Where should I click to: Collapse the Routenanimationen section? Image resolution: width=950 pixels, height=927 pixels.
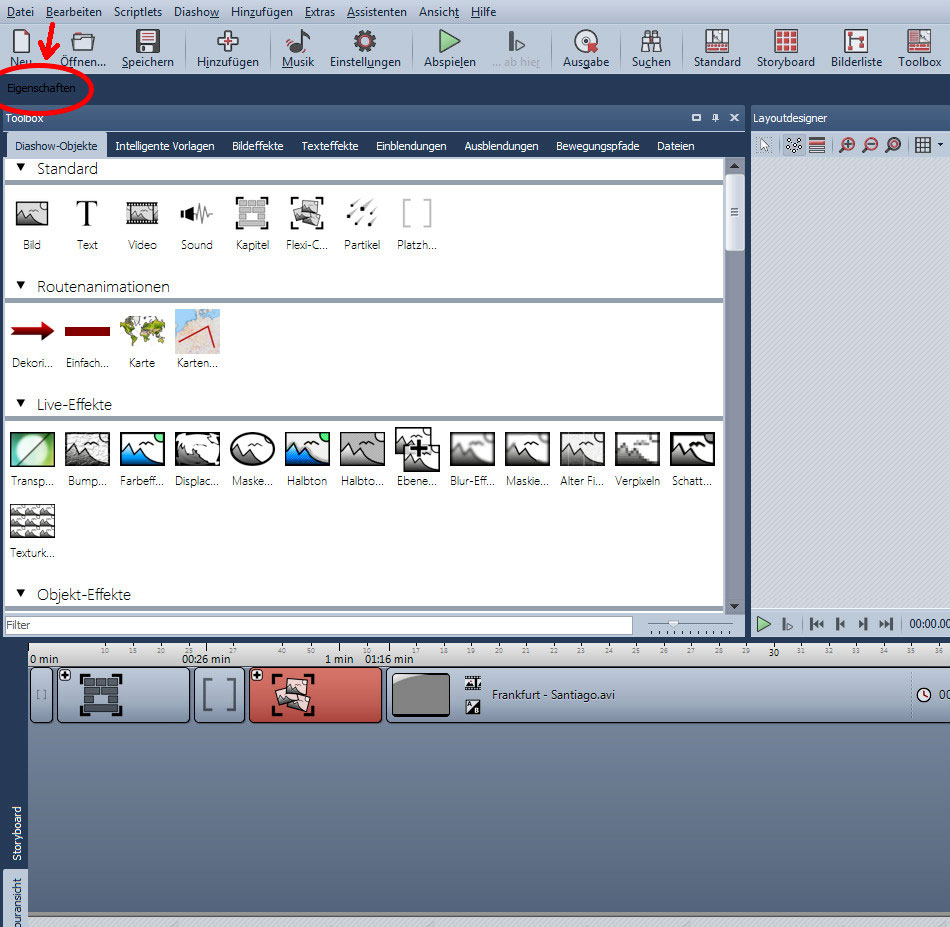(21, 286)
